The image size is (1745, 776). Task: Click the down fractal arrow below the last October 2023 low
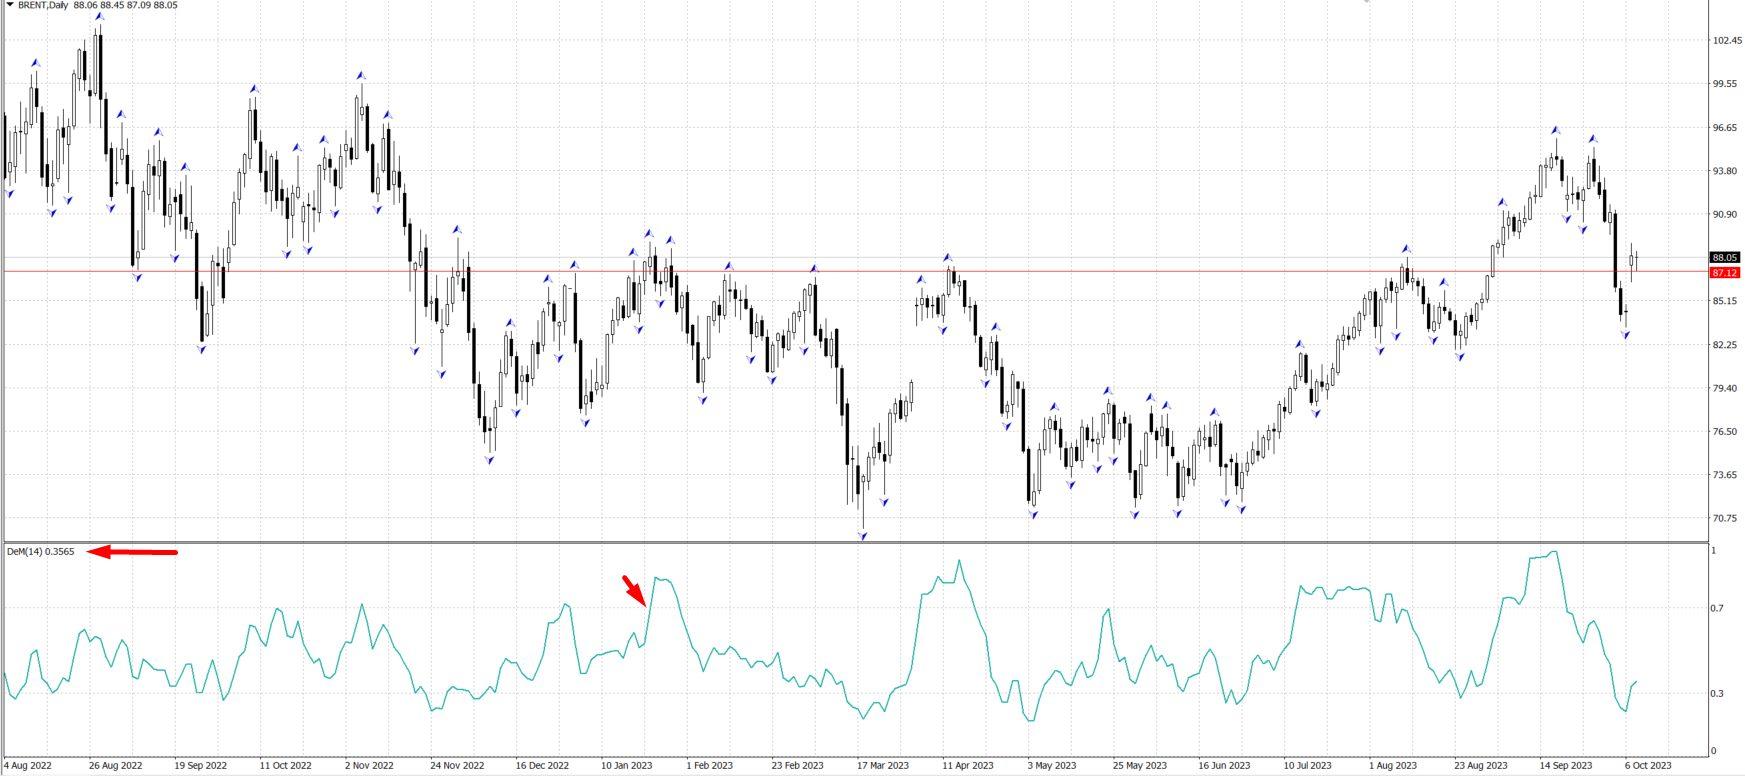[1626, 335]
